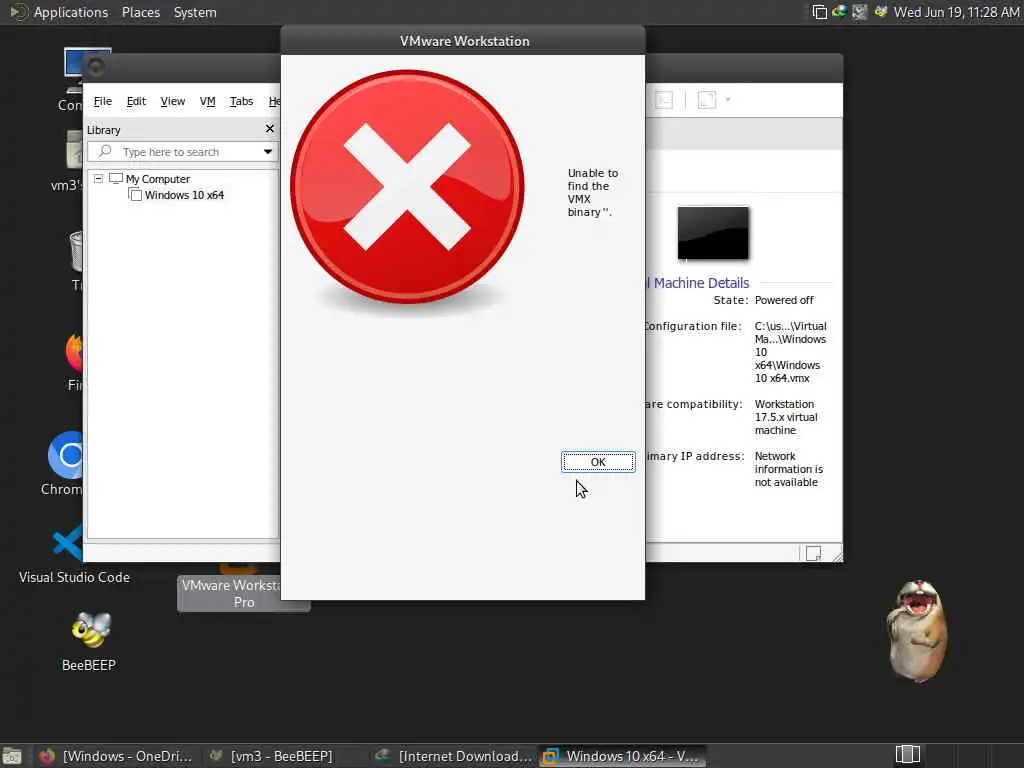The height and width of the screenshot is (768, 1024).
Task: Click the VM screen thumbnail preview
Action: click(713, 233)
